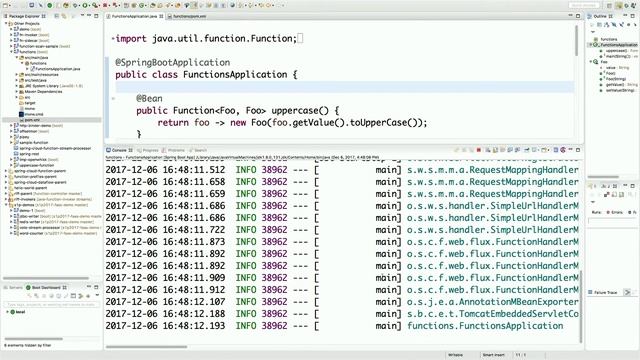Select getValue() in Outline
640x360 pixels.
coord(619,85)
